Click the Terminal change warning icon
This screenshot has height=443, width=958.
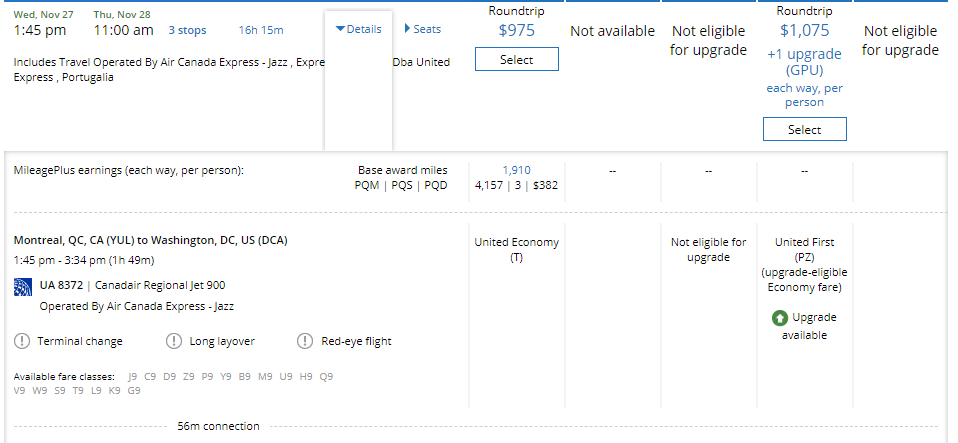tap(22, 341)
